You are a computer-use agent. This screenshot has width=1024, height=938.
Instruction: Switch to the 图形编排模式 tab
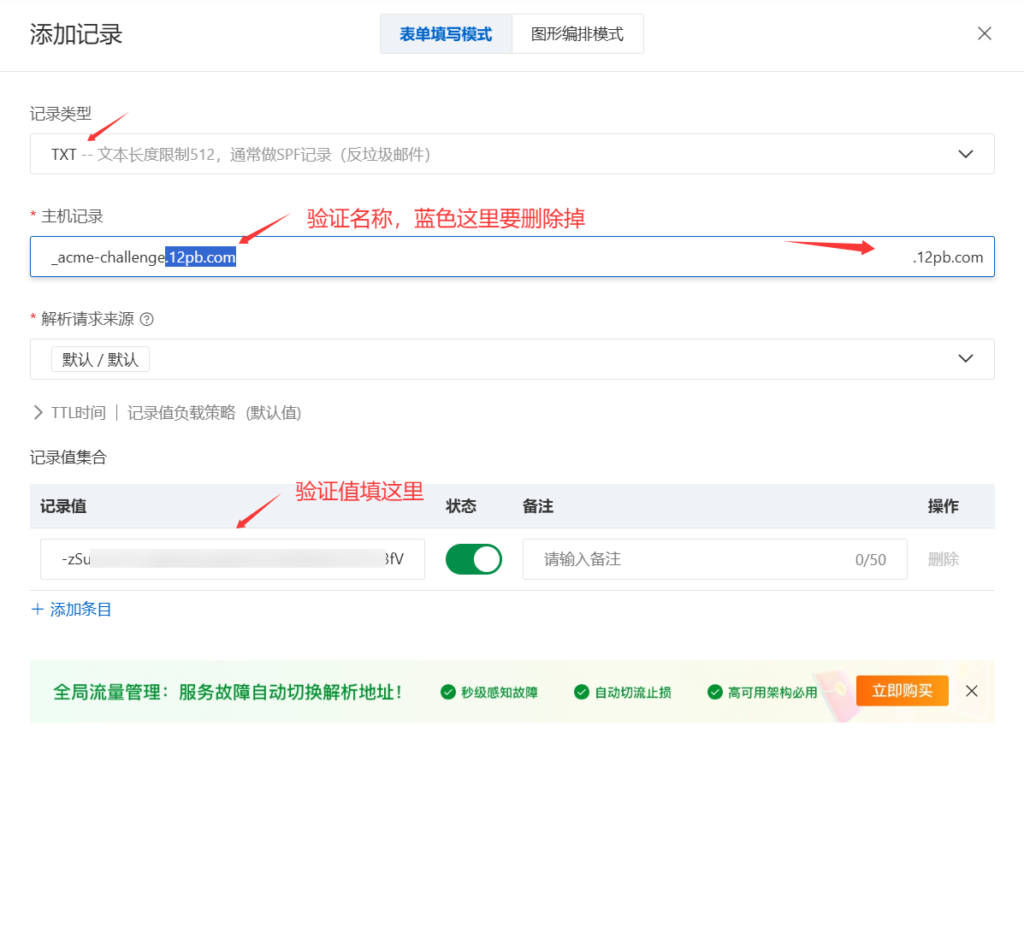click(x=577, y=33)
